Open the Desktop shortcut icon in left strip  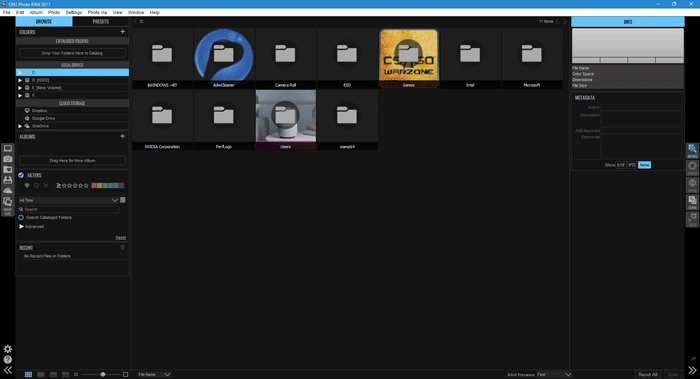pos(8,149)
